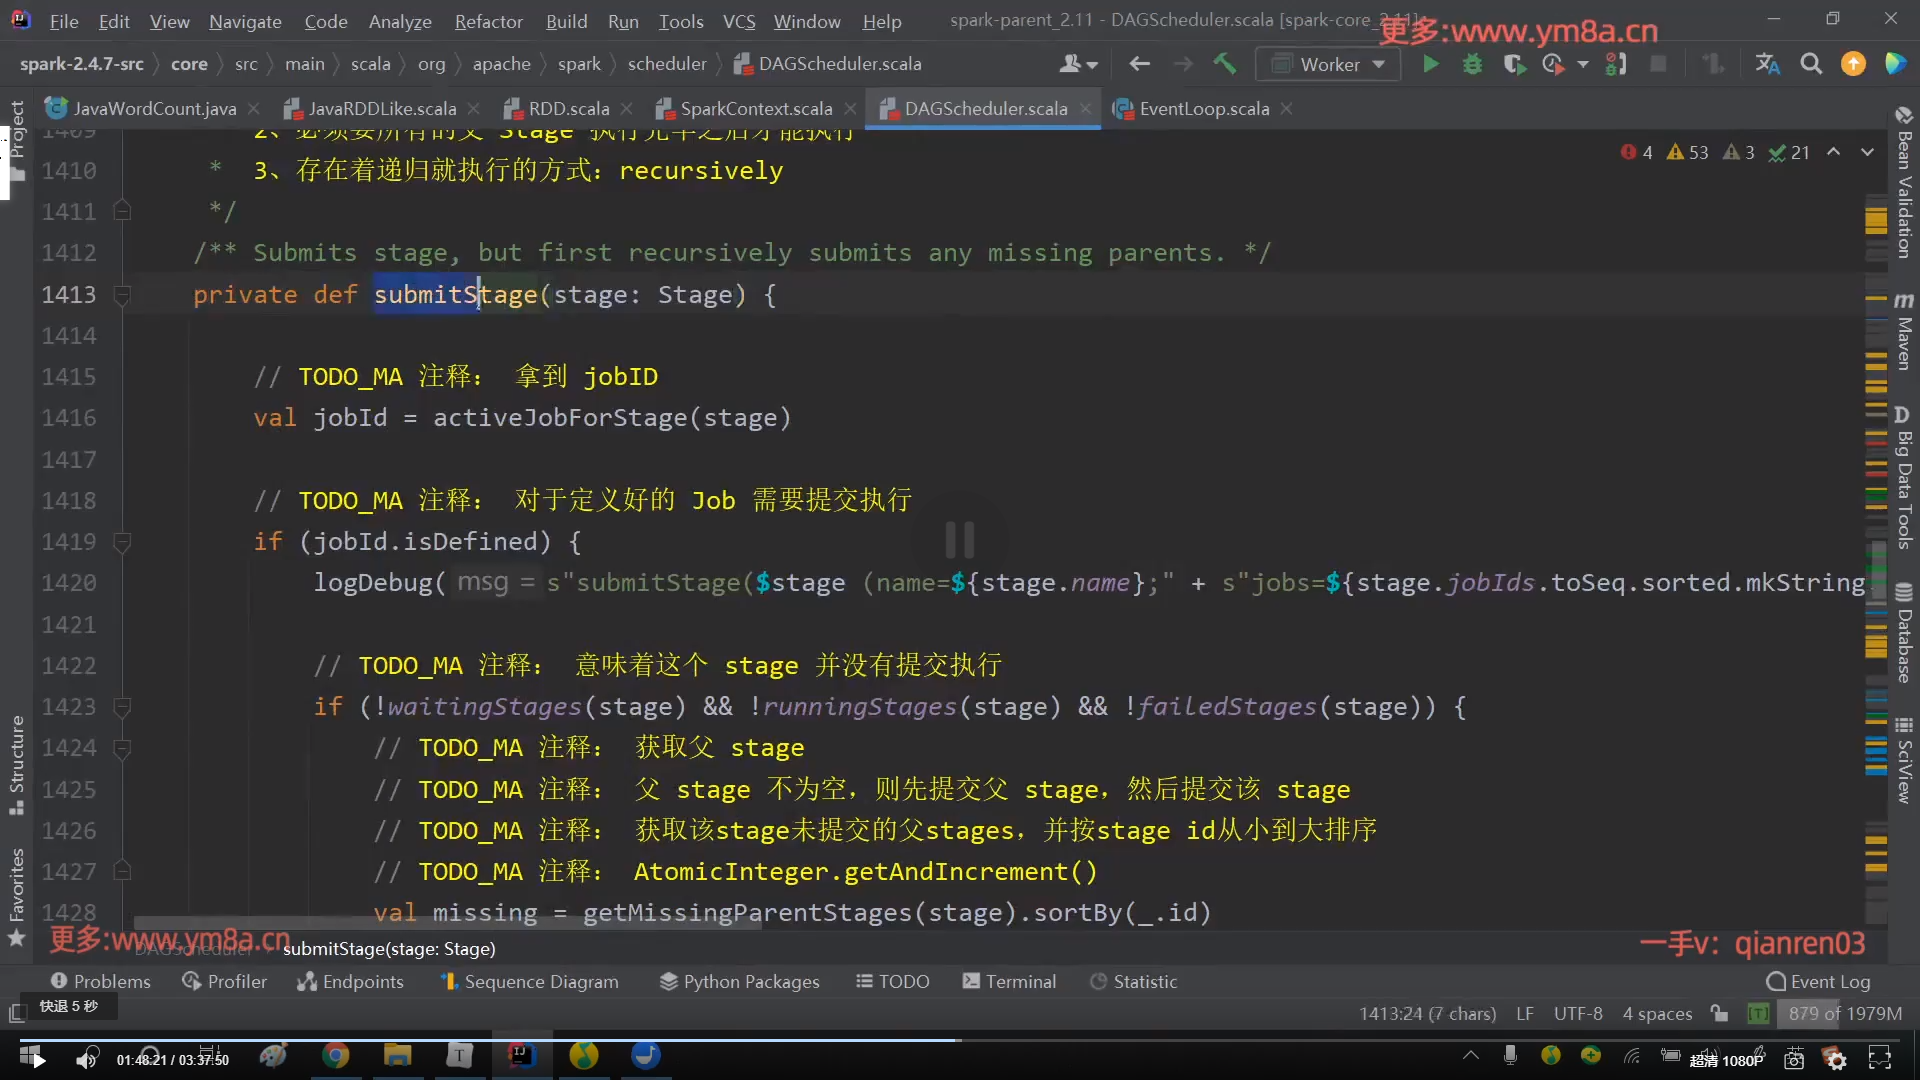Run with Coverage shield icon
The height and width of the screenshot is (1080, 1920).
1514,64
